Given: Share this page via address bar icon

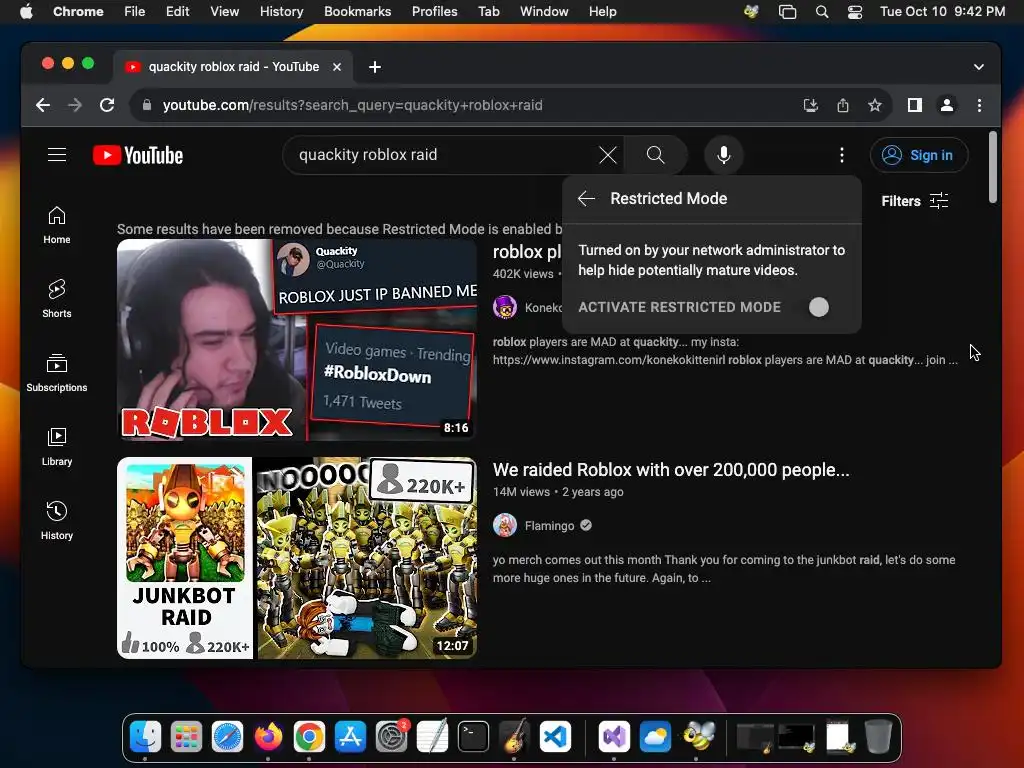Looking at the screenshot, I should pyautogui.click(x=843, y=105).
